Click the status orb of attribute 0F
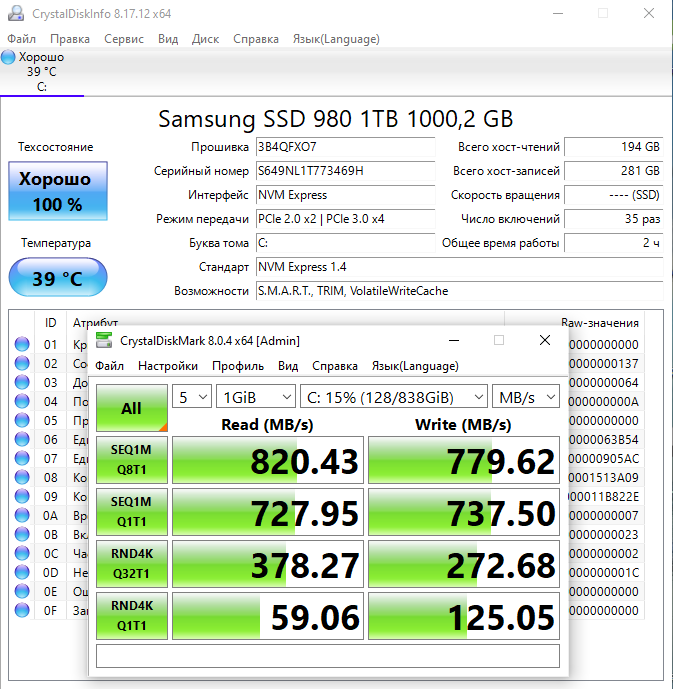Viewport: 673px width, 689px height. tap(22, 611)
